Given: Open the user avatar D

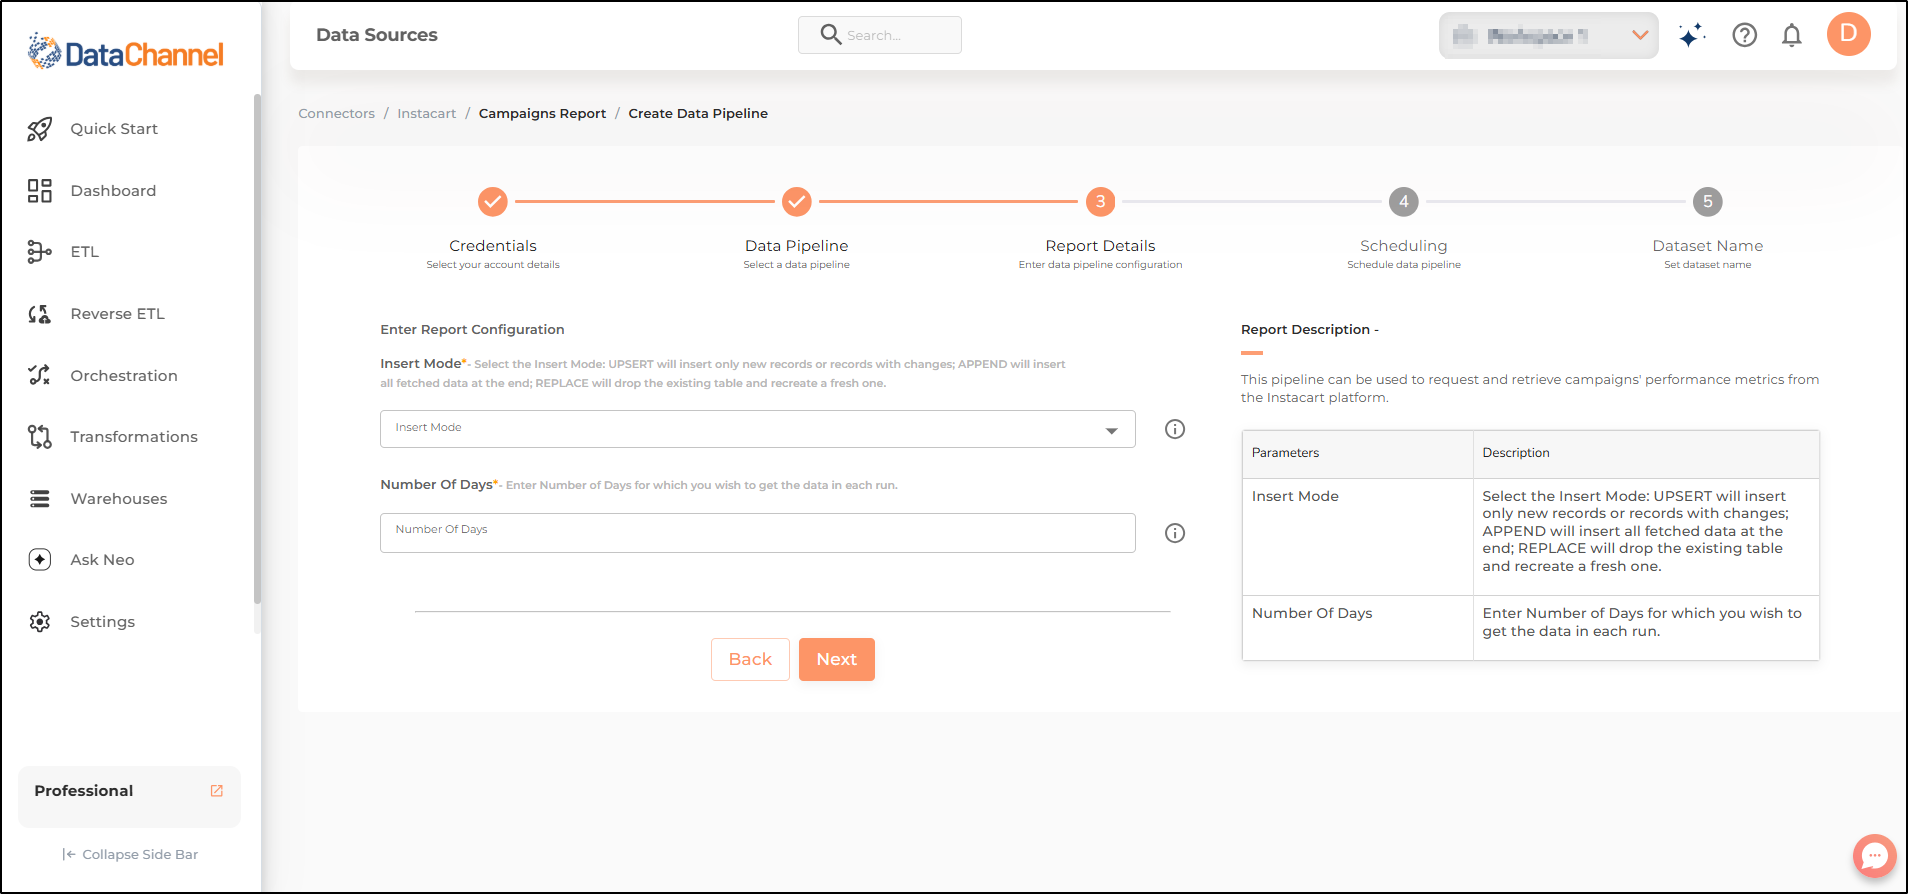Looking at the screenshot, I should click(x=1848, y=34).
